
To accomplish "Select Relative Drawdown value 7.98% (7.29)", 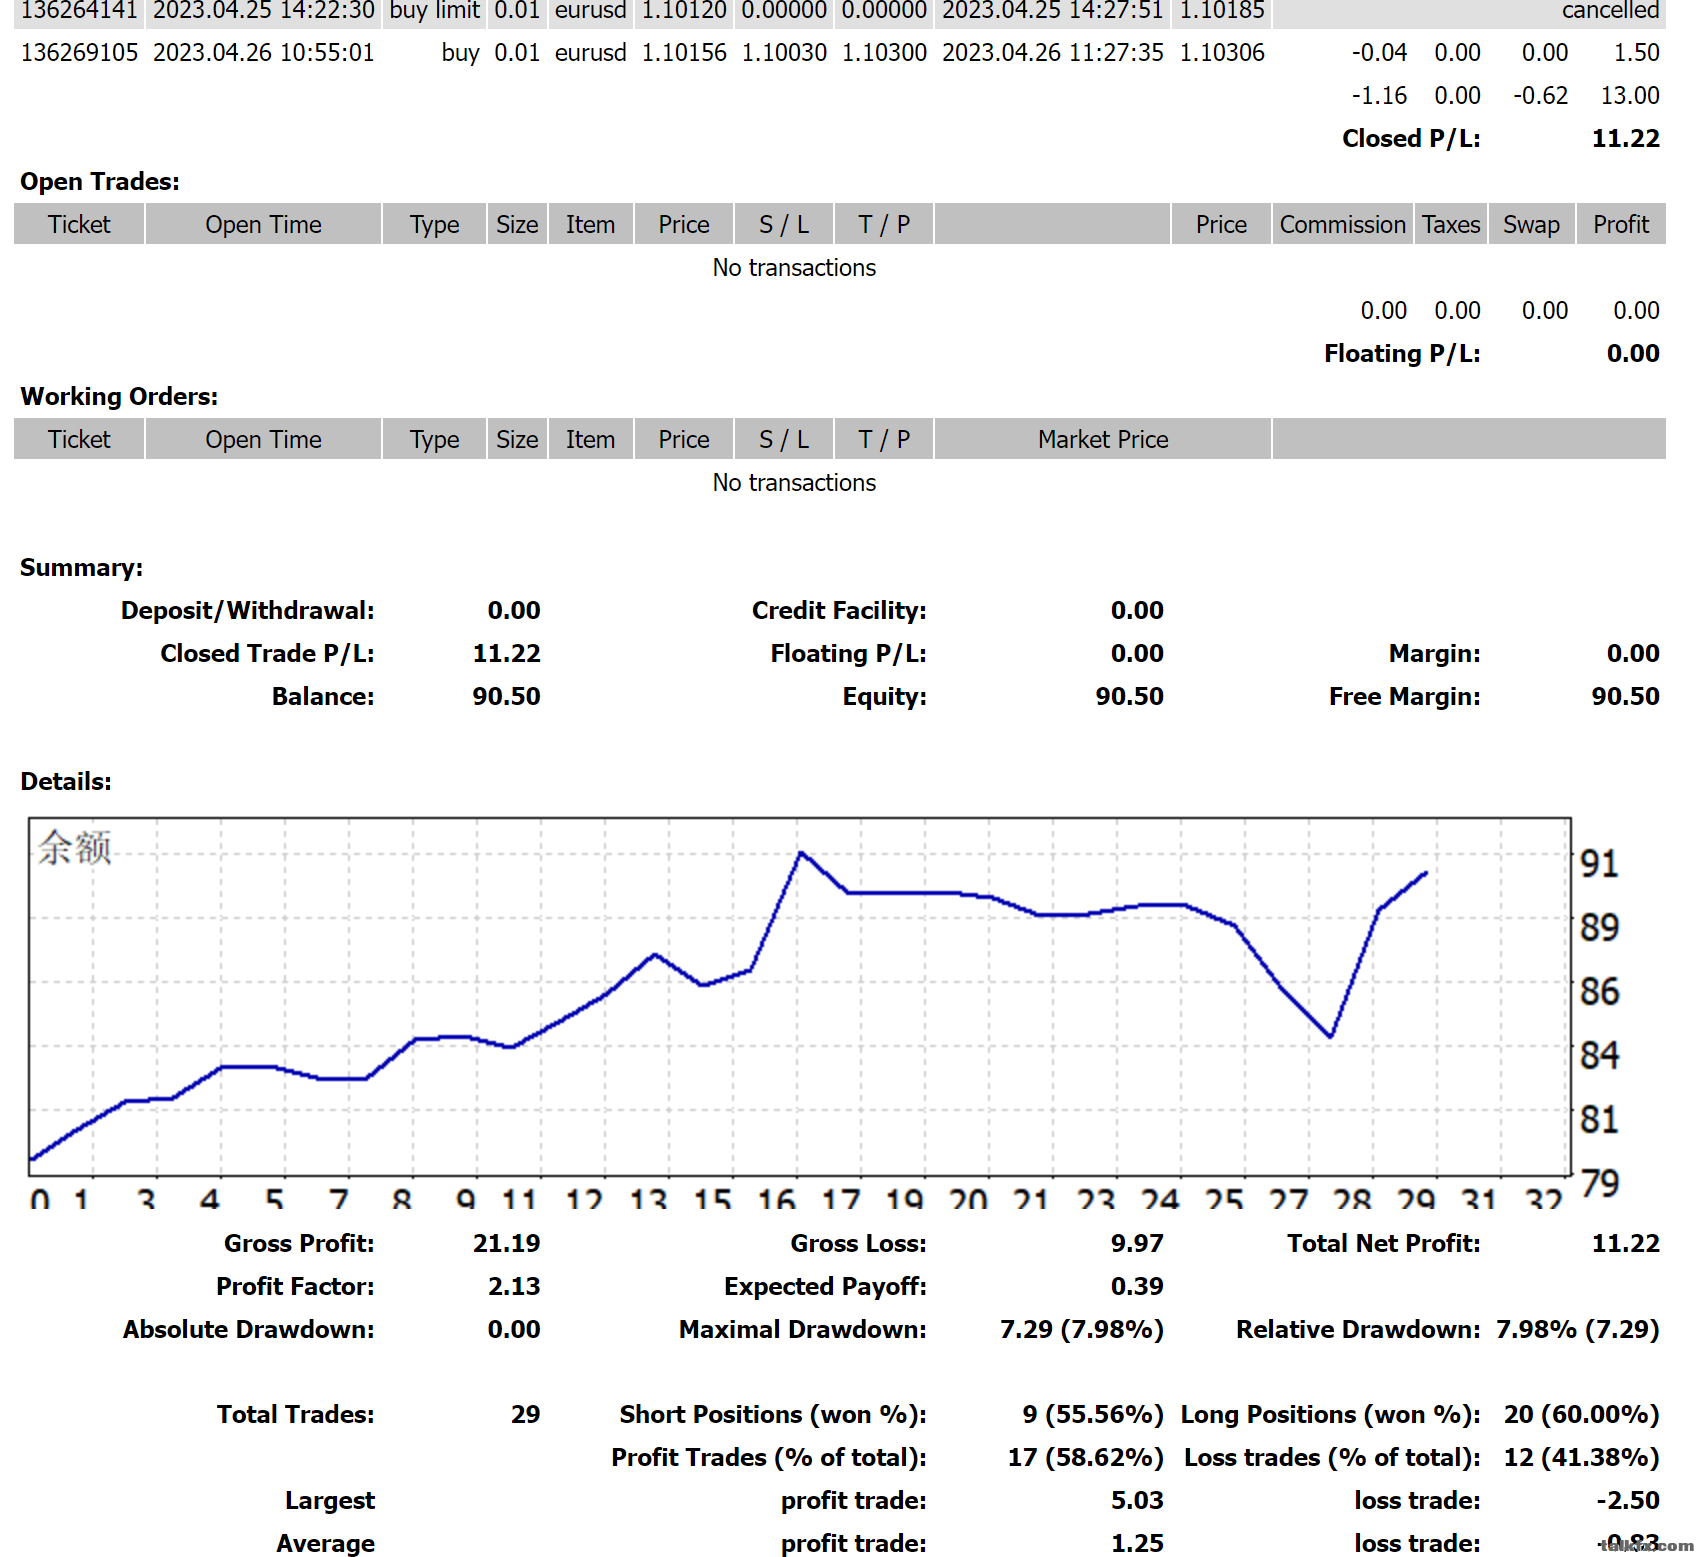I will [x=1577, y=1330].
